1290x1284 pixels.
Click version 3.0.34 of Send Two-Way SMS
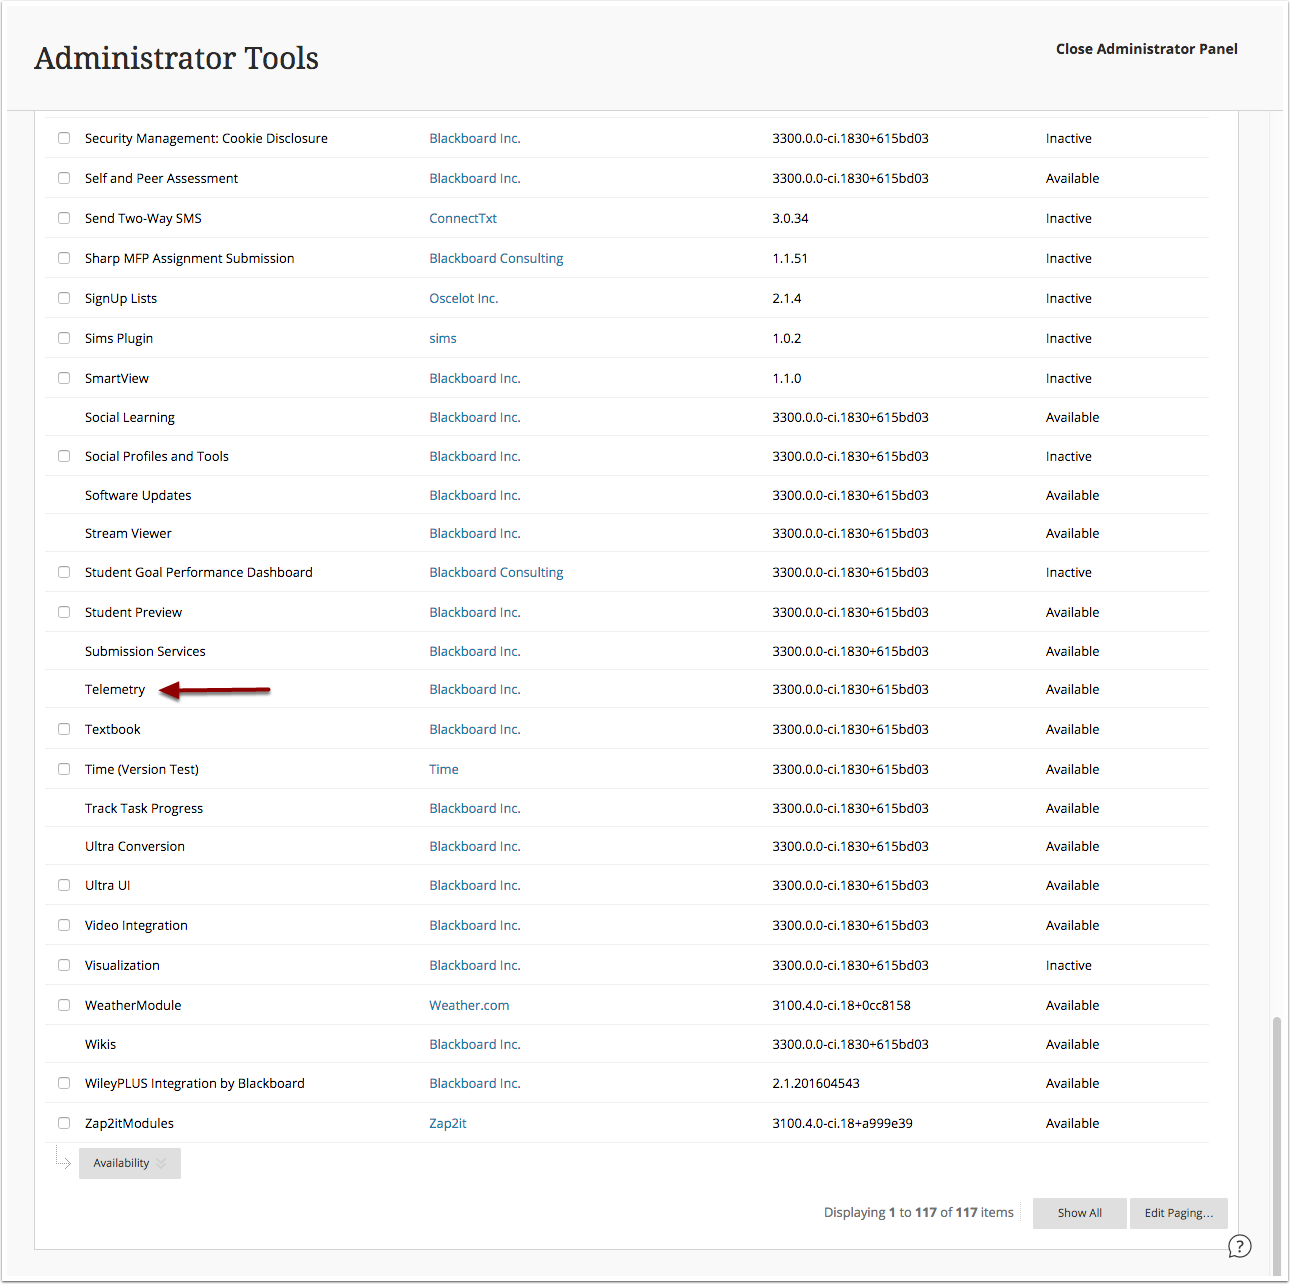[790, 218]
